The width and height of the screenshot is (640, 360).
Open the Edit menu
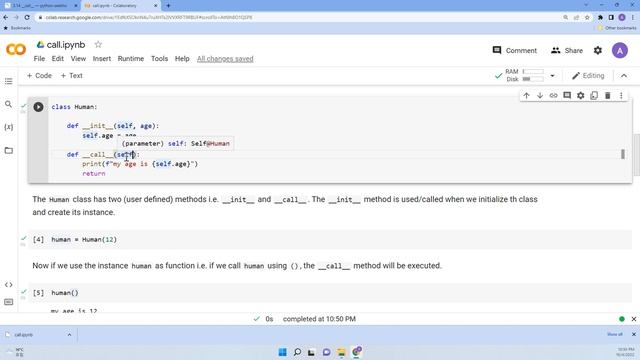tap(58, 59)
